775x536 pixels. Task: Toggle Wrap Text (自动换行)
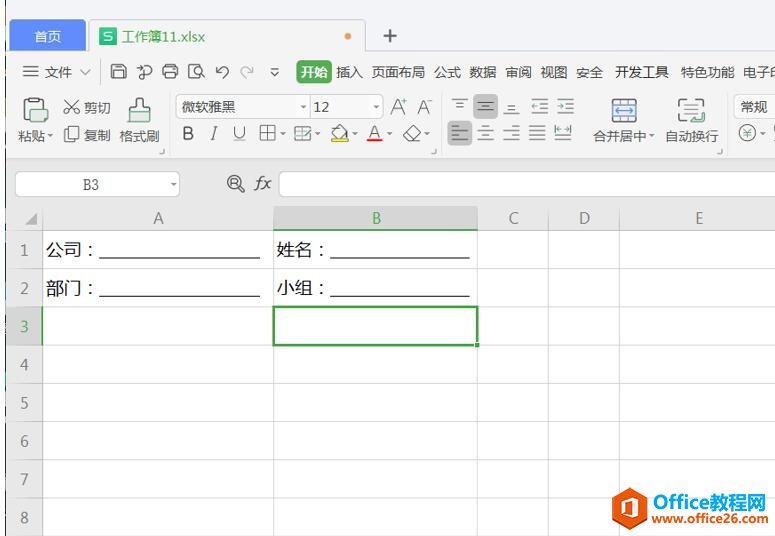[691, 120]
